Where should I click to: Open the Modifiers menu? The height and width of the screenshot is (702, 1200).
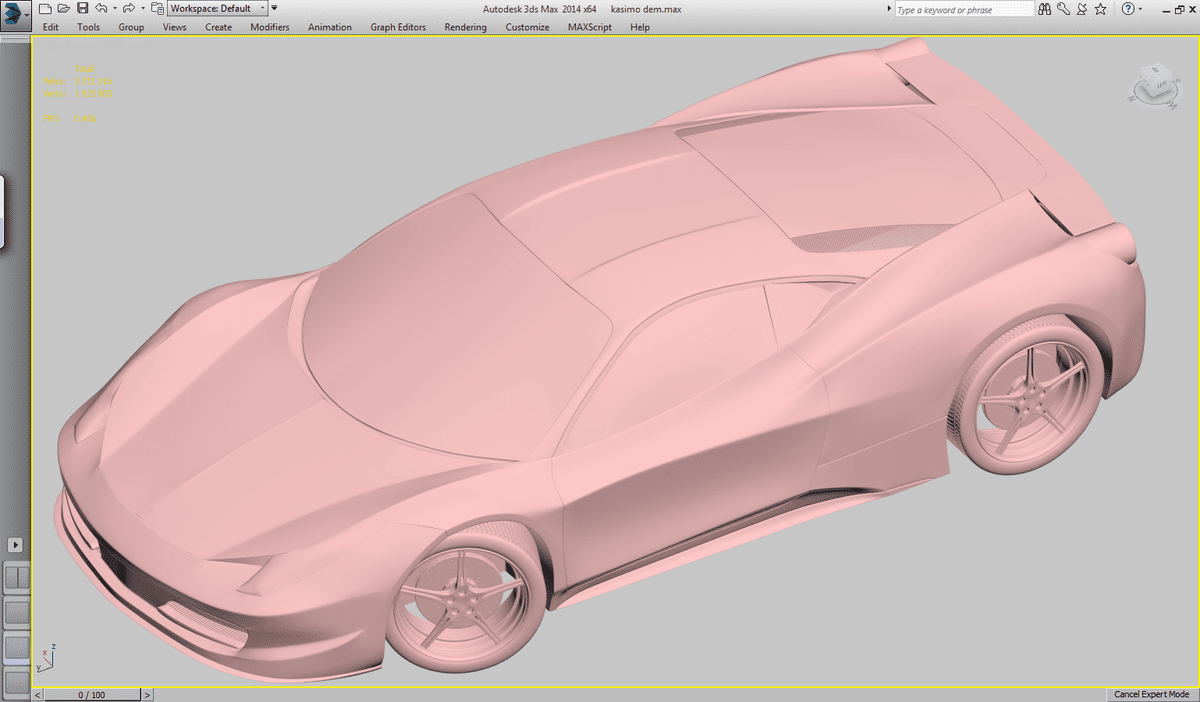269,27
